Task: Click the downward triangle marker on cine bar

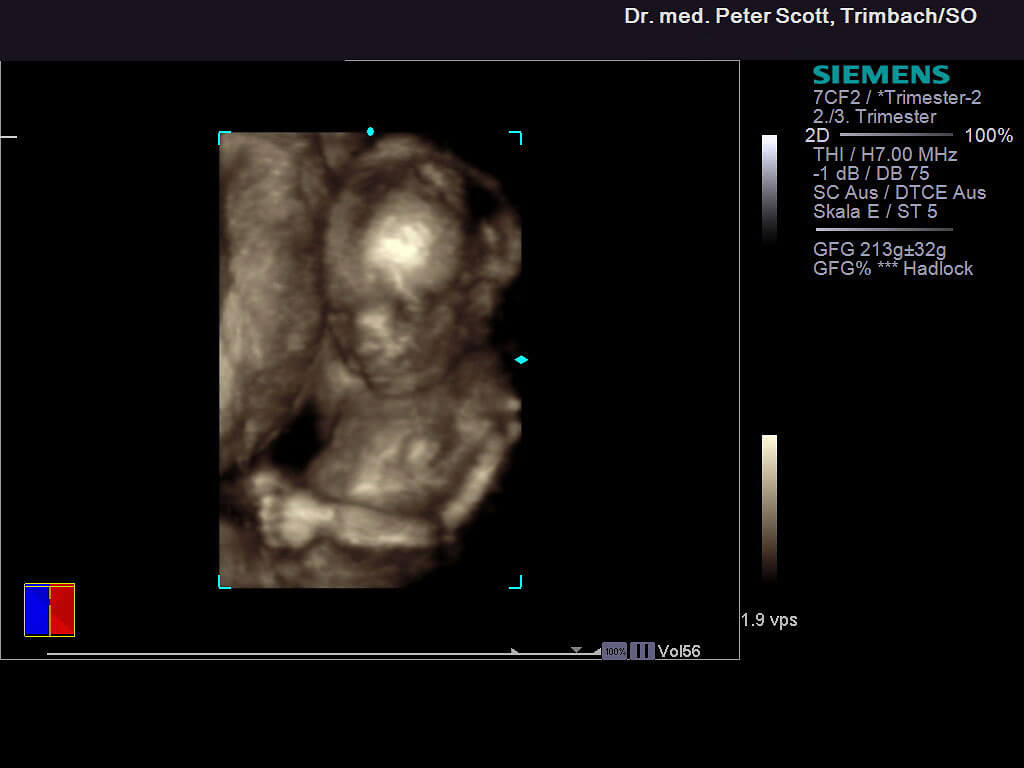Action: [x=576, y=650]
